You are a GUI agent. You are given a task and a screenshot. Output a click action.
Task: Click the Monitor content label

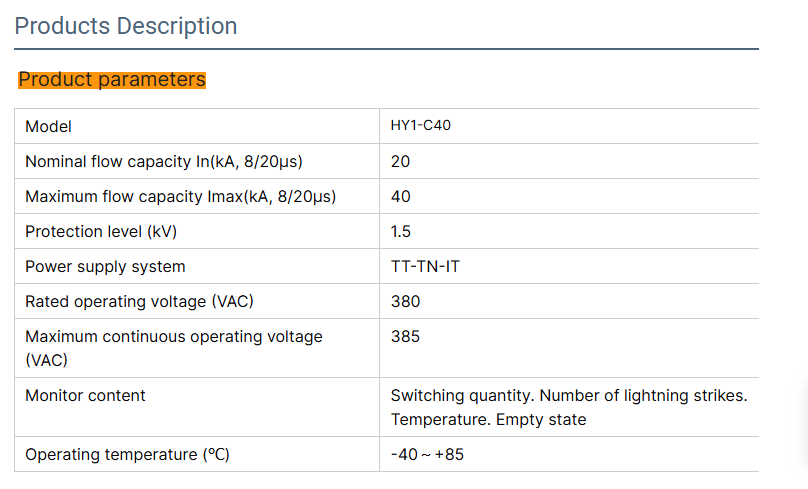(85, 395)
